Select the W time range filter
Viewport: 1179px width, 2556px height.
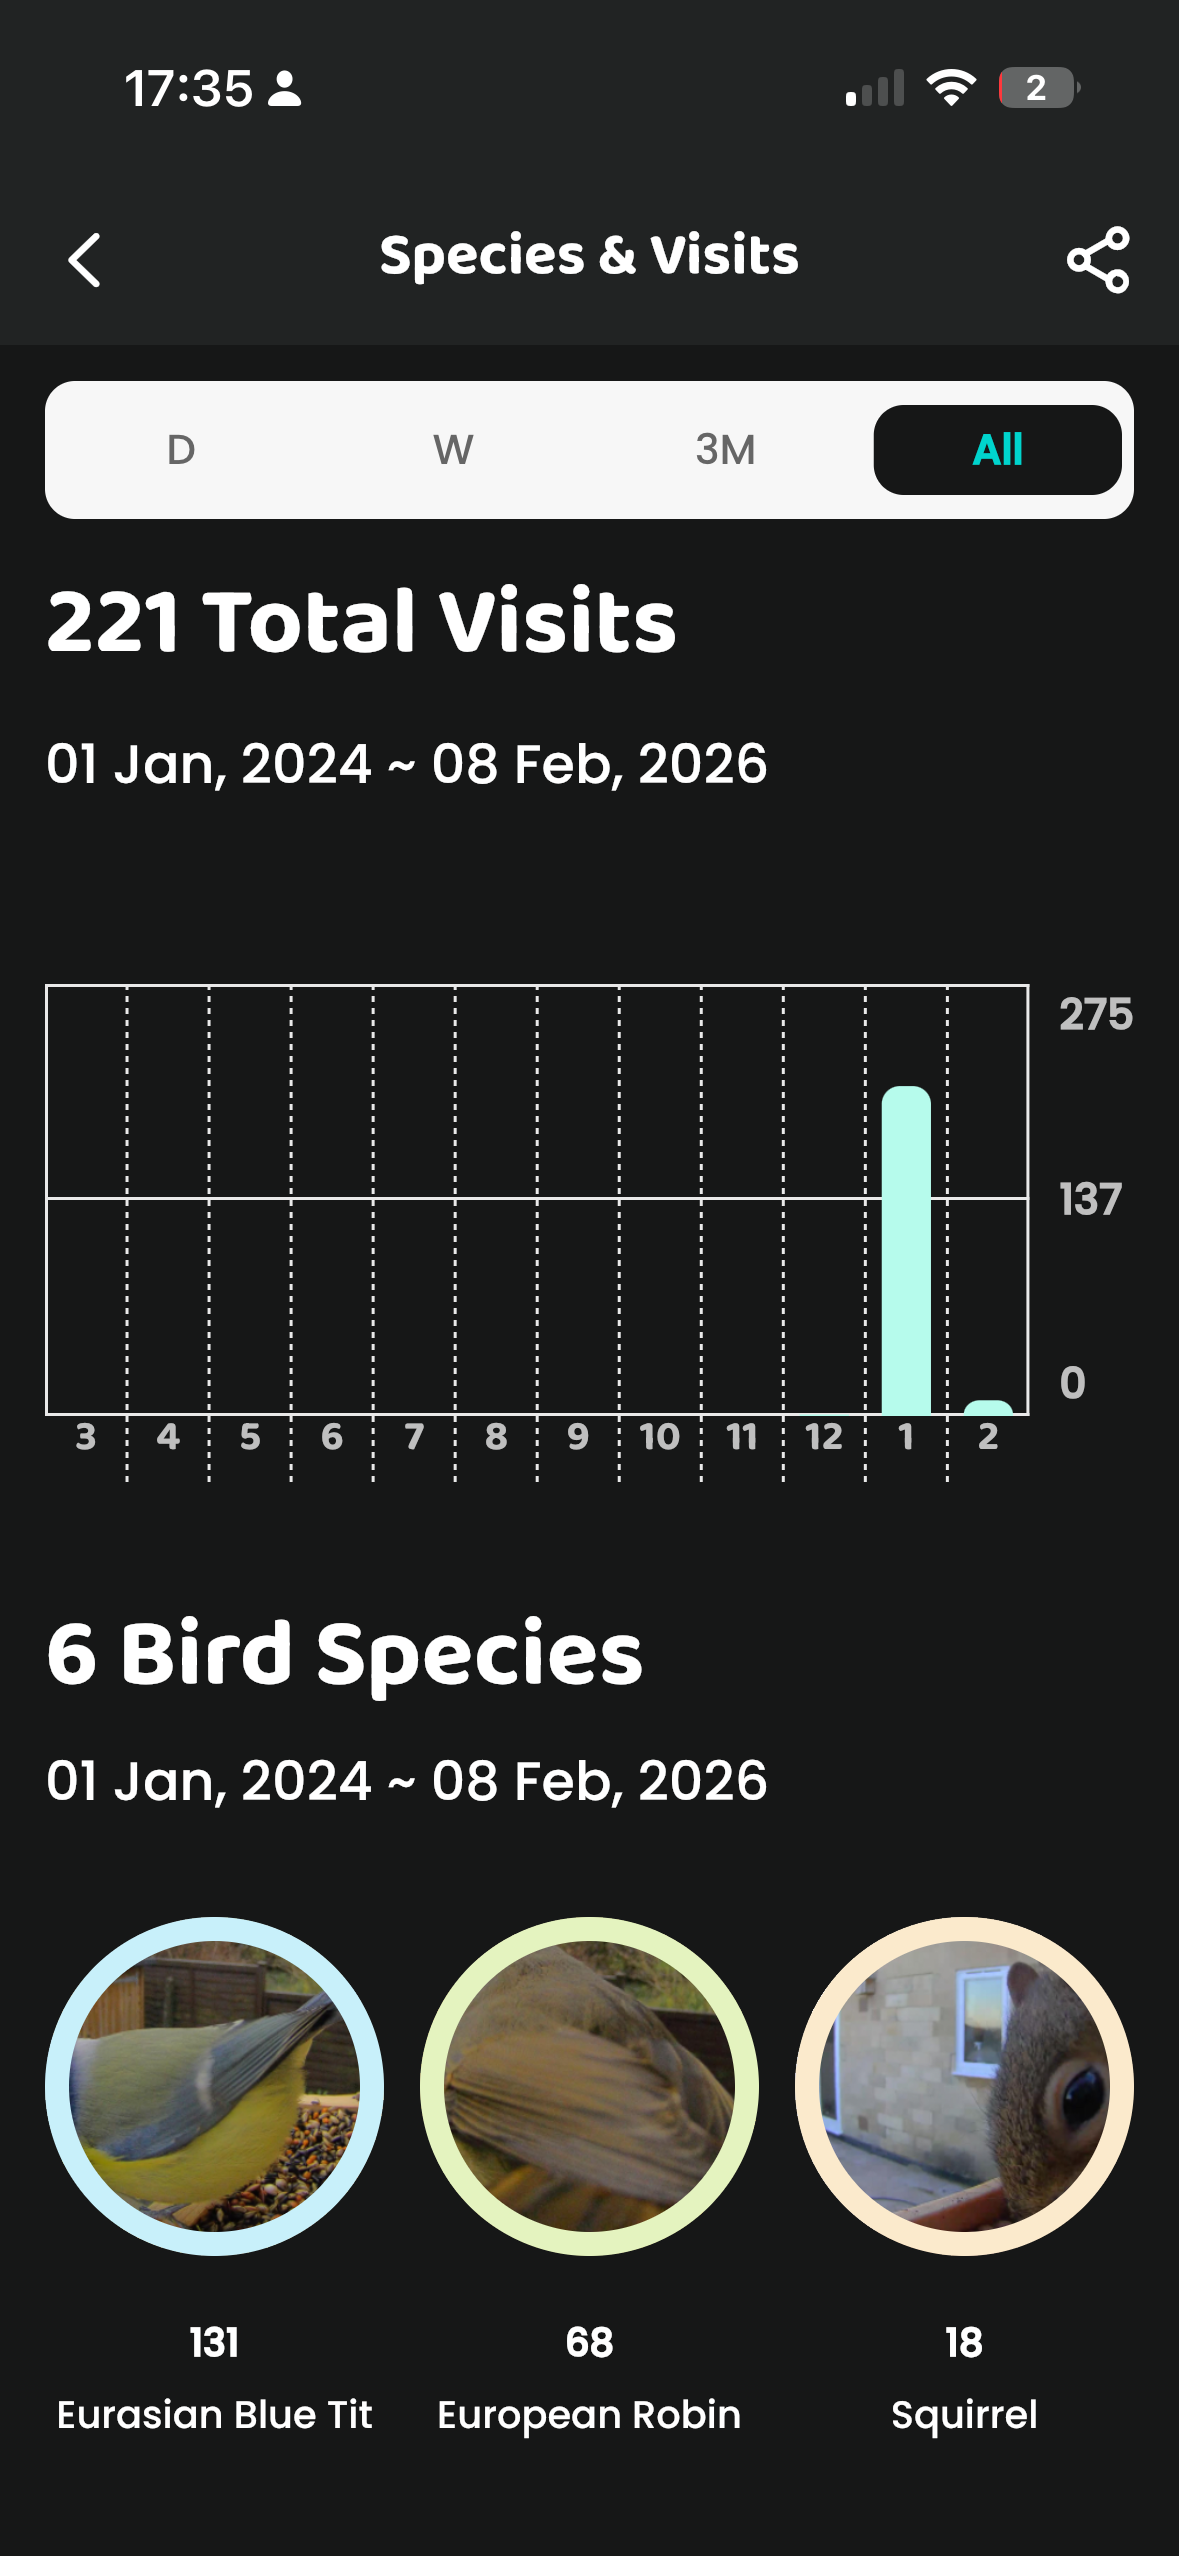point(453,450)
